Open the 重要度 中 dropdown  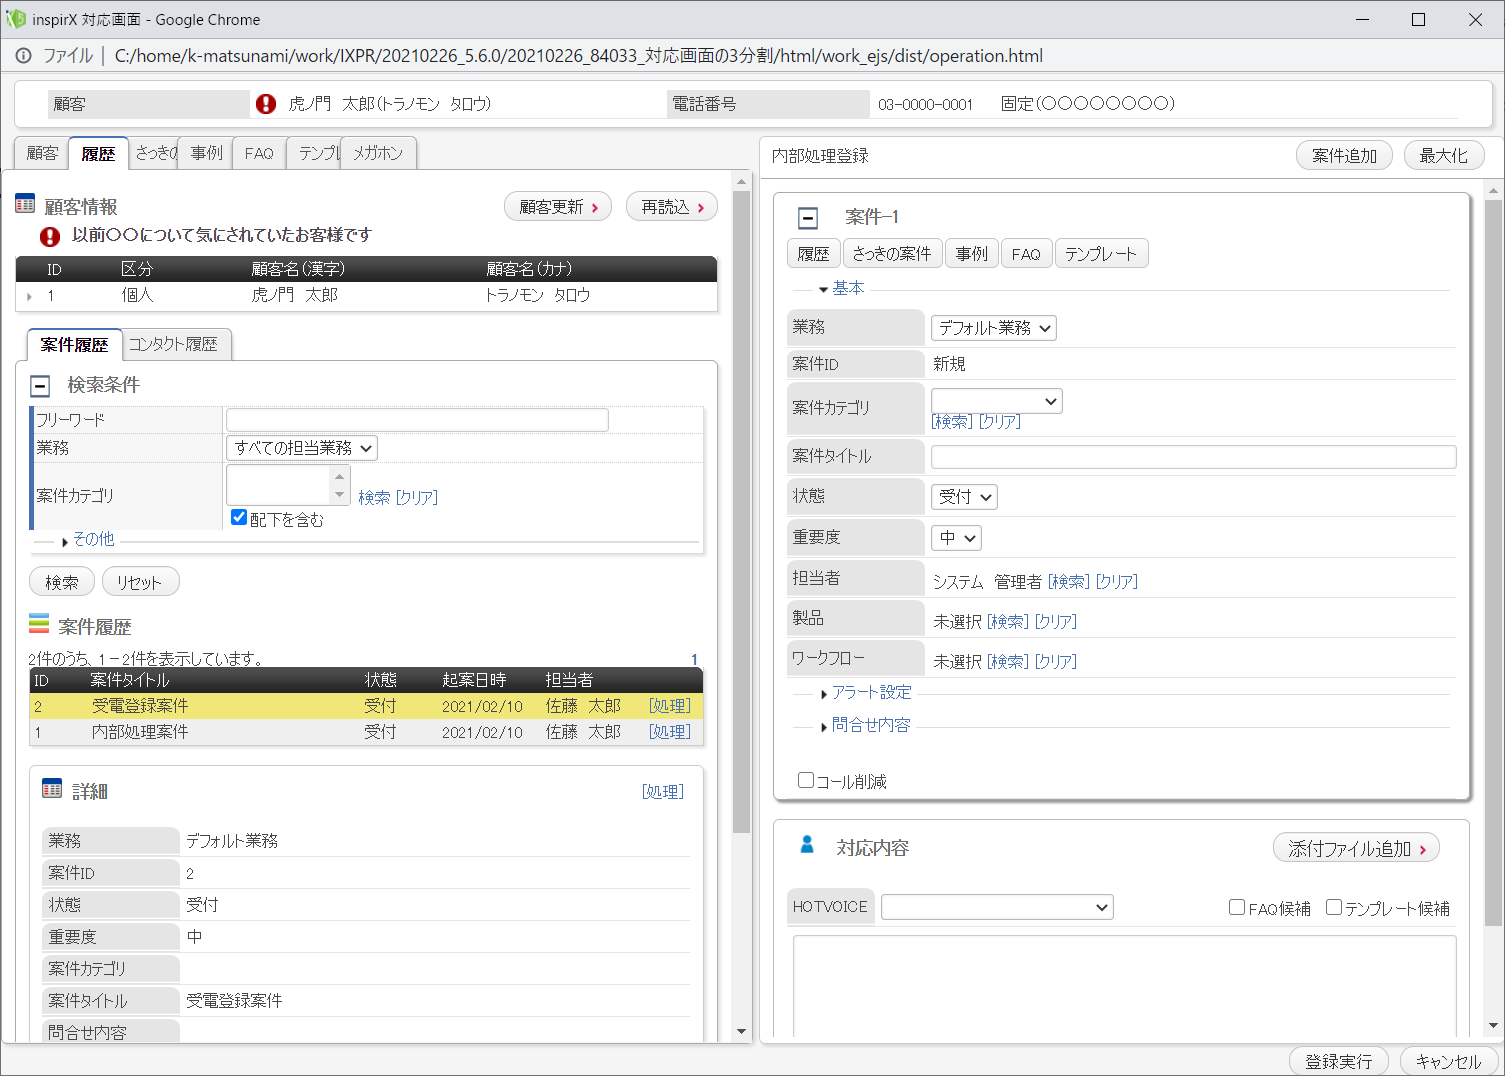[x=956, y=538]
